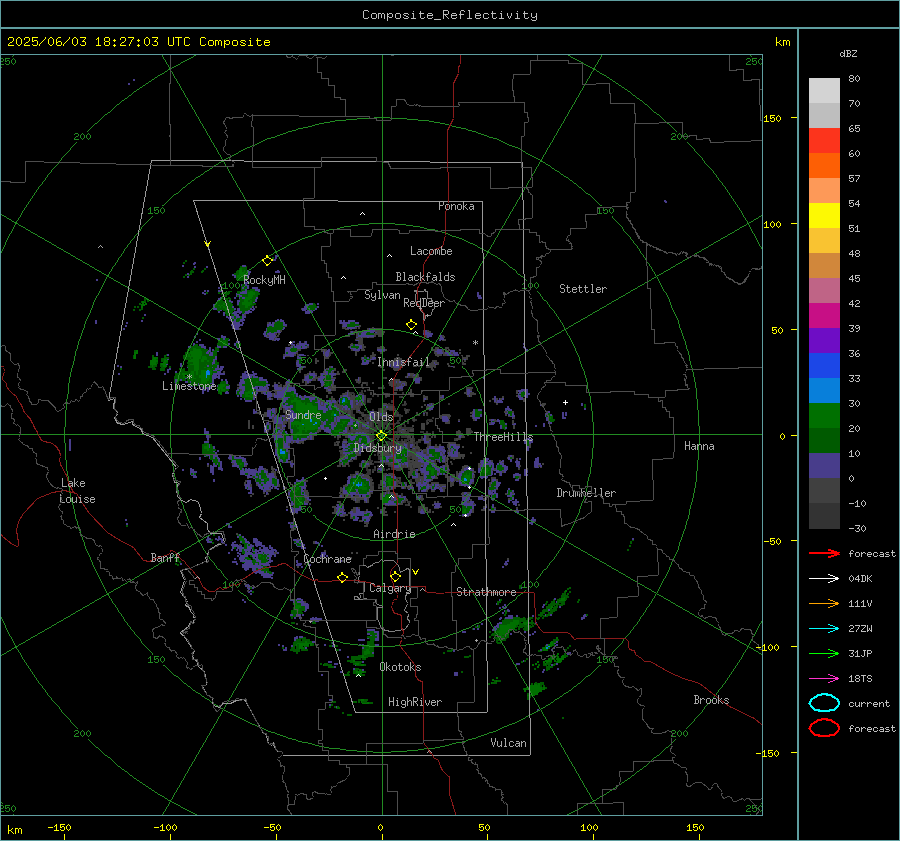Click the Brooks city label
Image resolution: width=900 pixels, height=841 pixels.
(711, 700)
